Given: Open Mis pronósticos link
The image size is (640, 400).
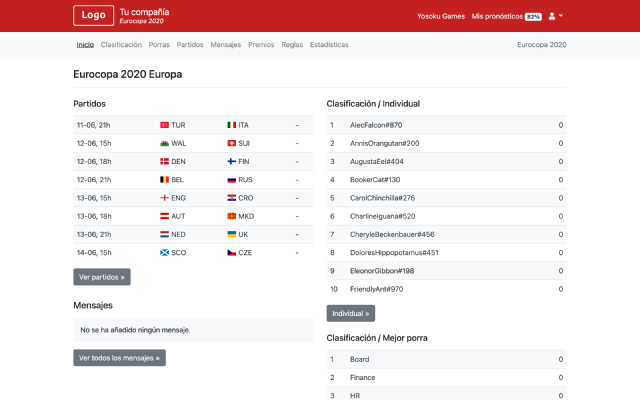Looking at the screenshot, I should (506, 17).
